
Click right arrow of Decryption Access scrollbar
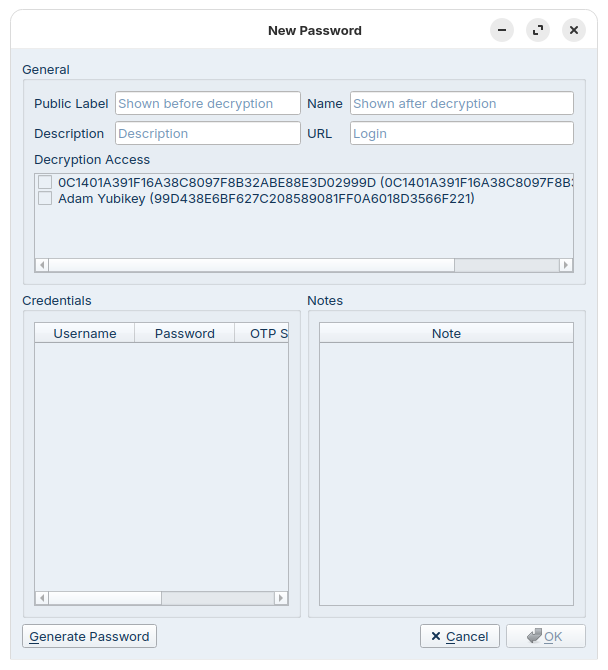[566, 265]
